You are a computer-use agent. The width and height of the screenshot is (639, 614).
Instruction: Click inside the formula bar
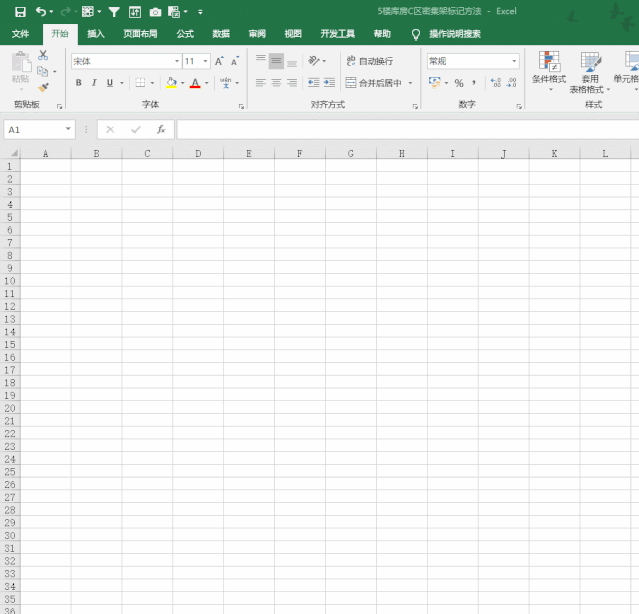pos(408,130)
